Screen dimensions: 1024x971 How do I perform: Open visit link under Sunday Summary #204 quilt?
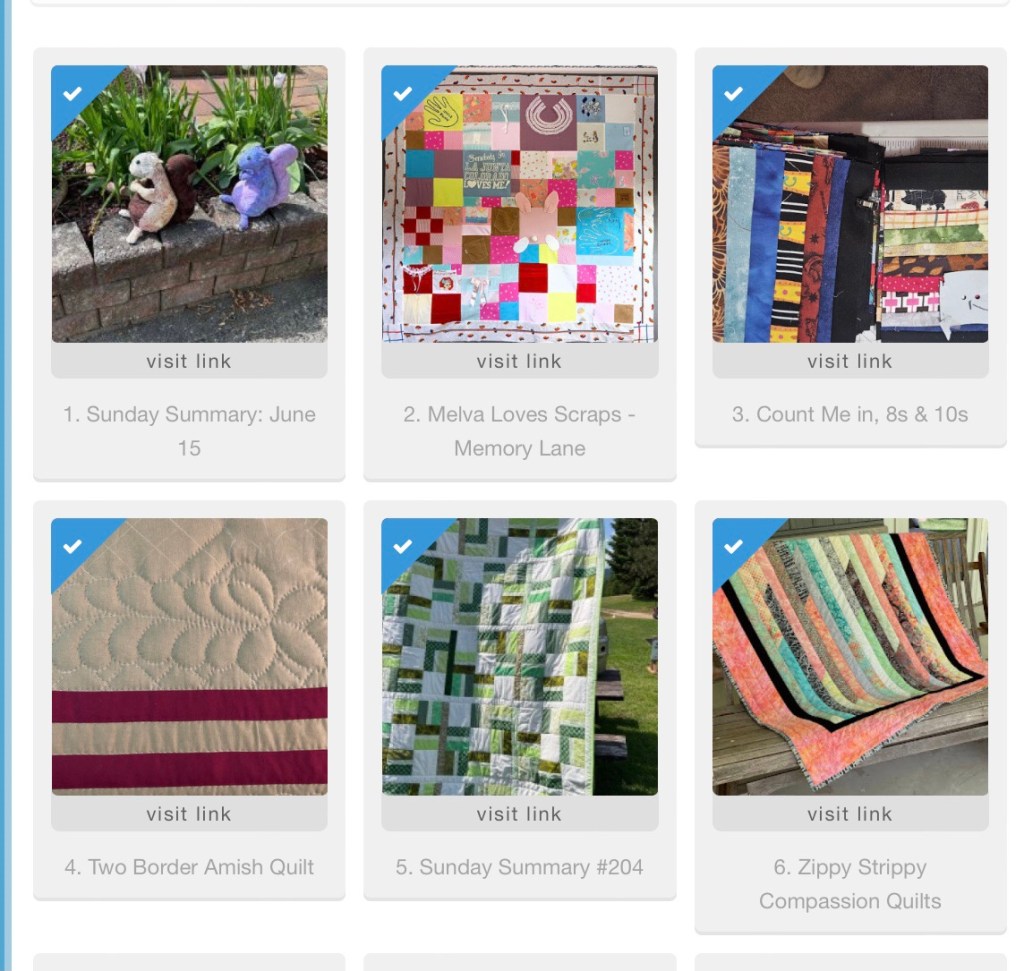(x=520, y=814)
